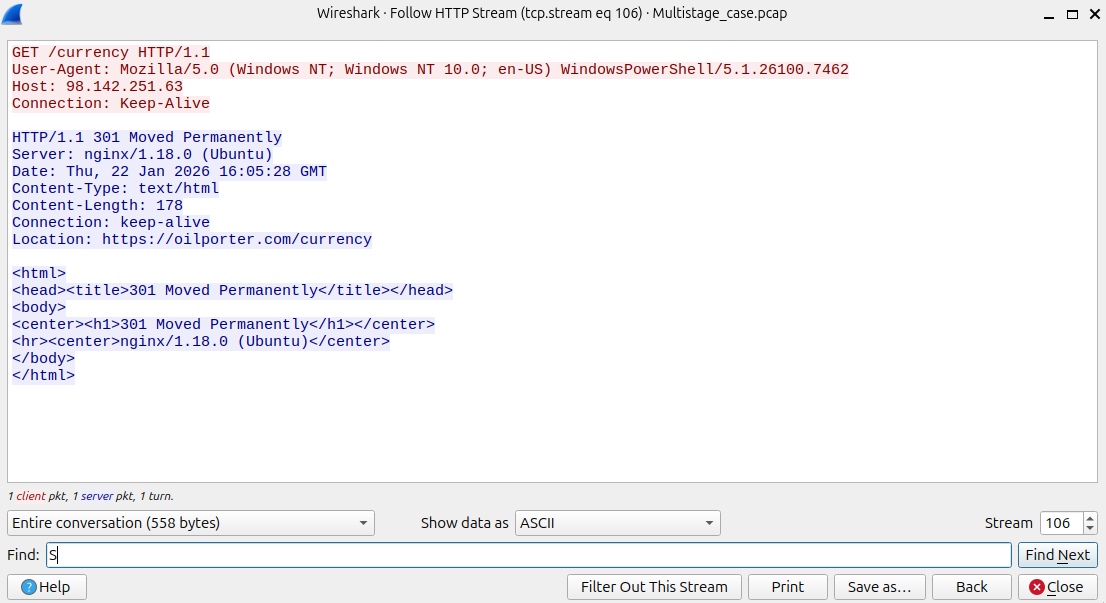Click the "<head><title>301 Moved Permanently" line

click(232, 290)
